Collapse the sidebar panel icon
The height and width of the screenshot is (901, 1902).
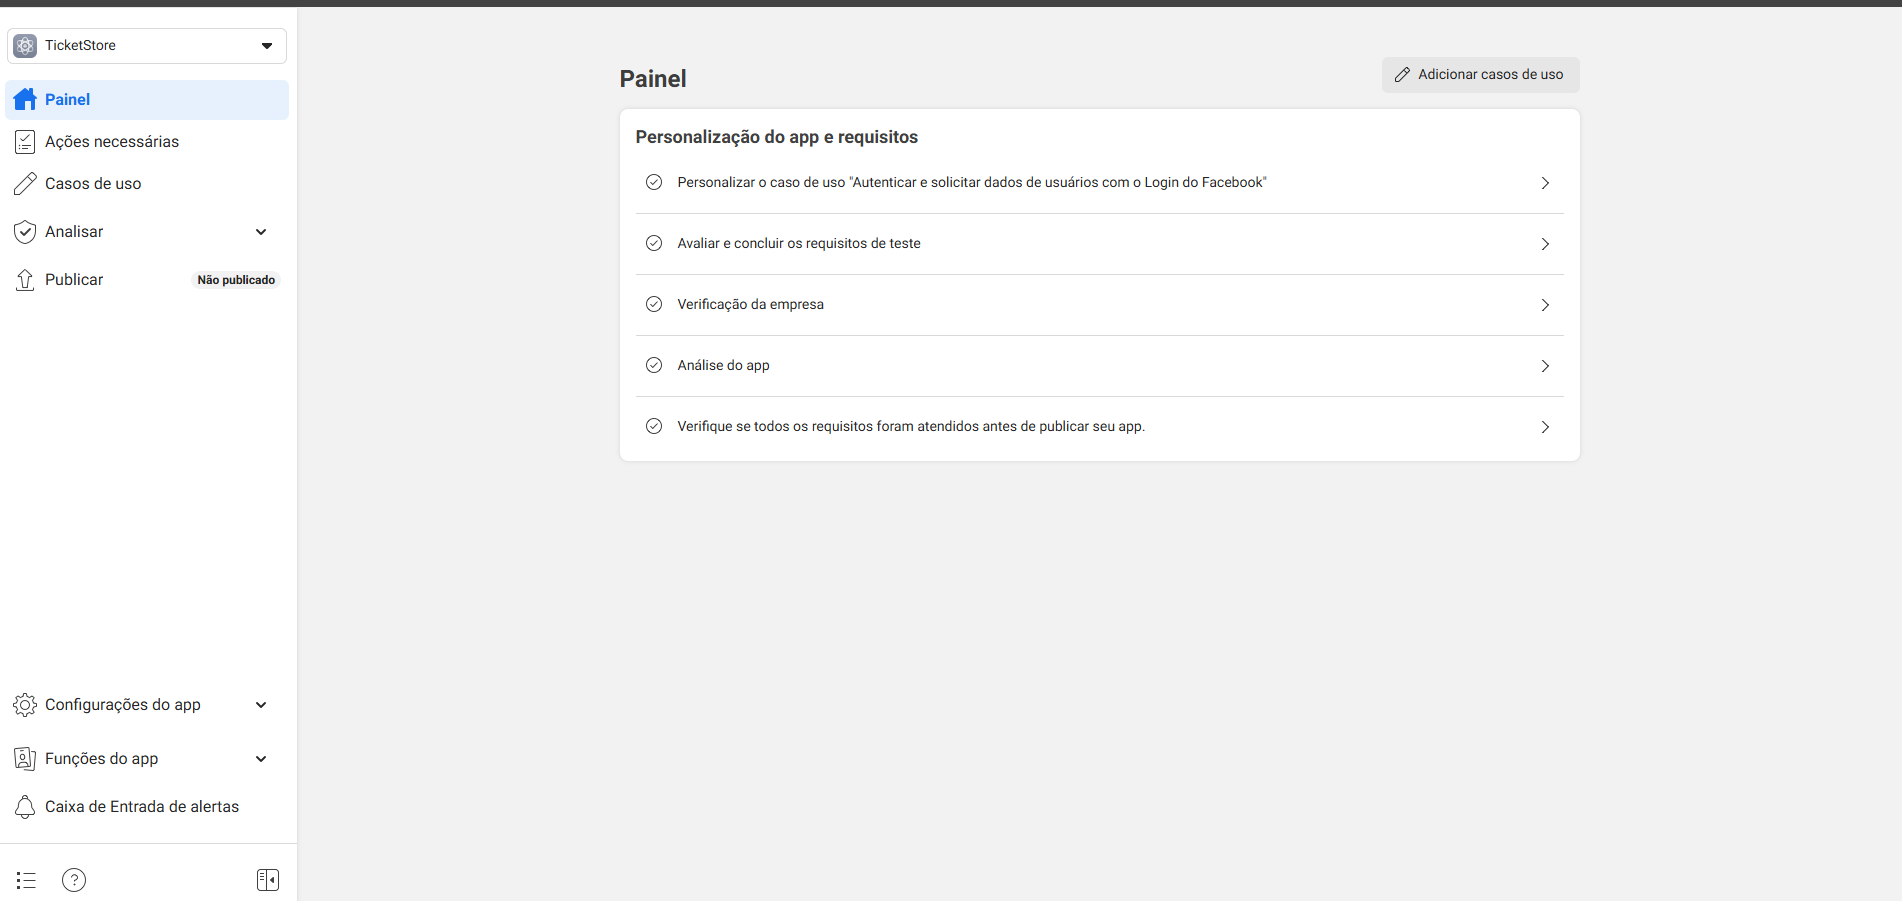(268, 880)
